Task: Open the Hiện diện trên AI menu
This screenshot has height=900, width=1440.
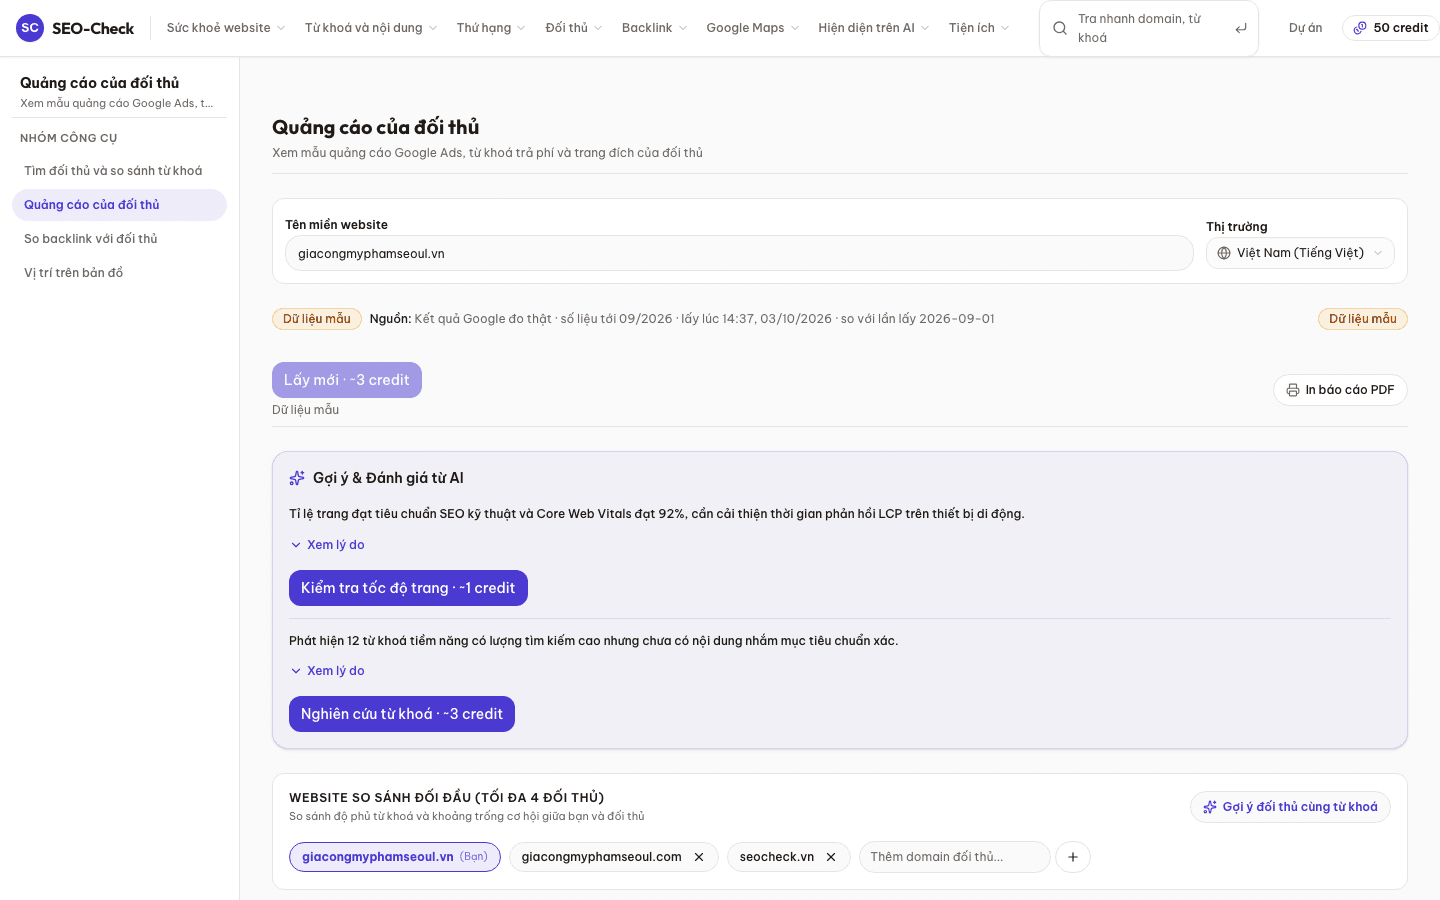Action: 874,28
